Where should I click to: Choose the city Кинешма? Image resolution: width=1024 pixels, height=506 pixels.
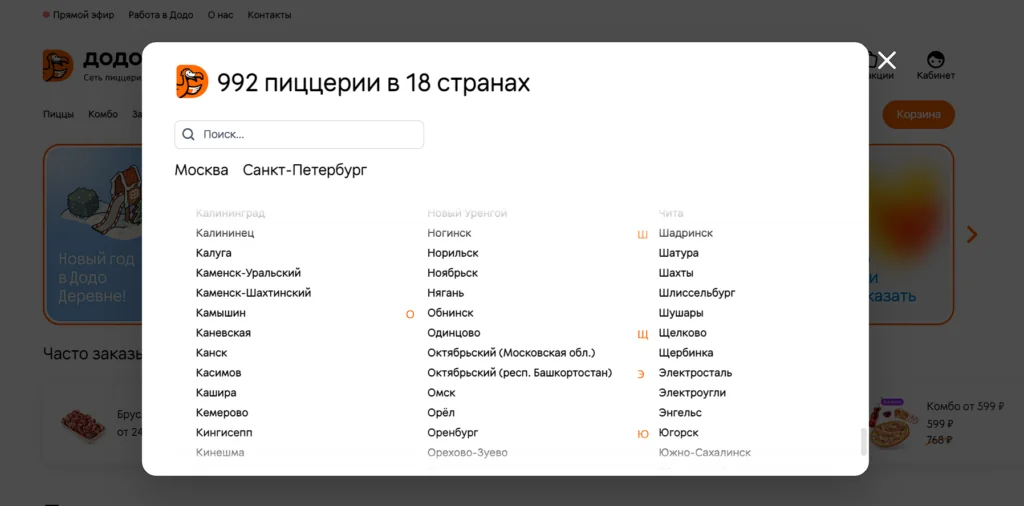click(220, 452)
